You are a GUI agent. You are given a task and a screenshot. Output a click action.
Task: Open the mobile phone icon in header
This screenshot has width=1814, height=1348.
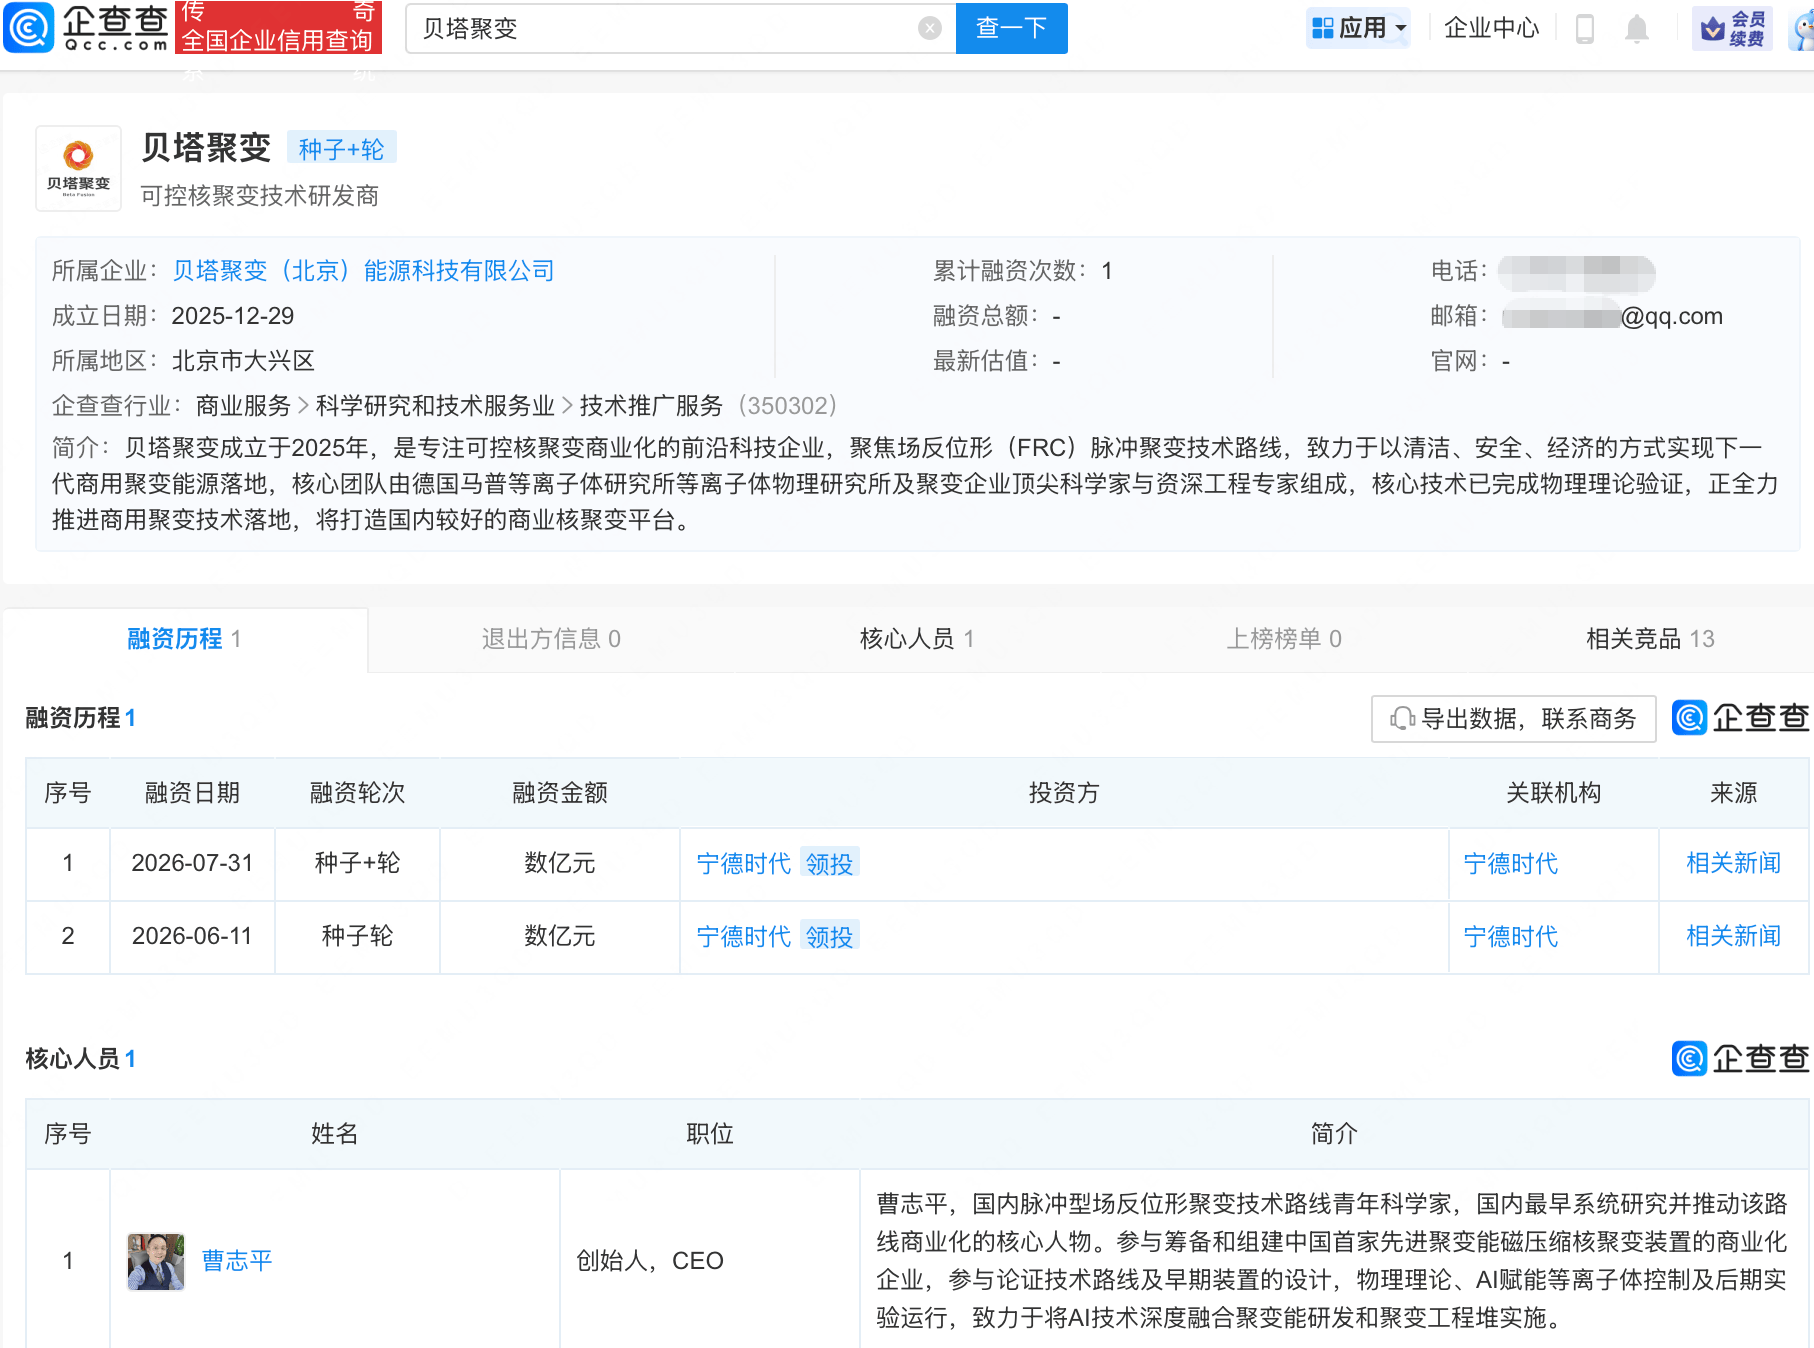pos(1584,29)
